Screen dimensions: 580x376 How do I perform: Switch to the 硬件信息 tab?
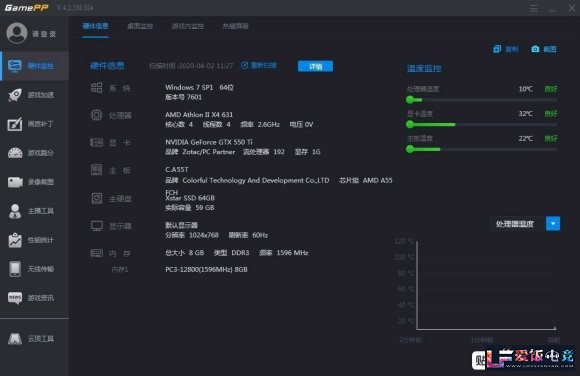pyautogui.click(x=95, y=26)
